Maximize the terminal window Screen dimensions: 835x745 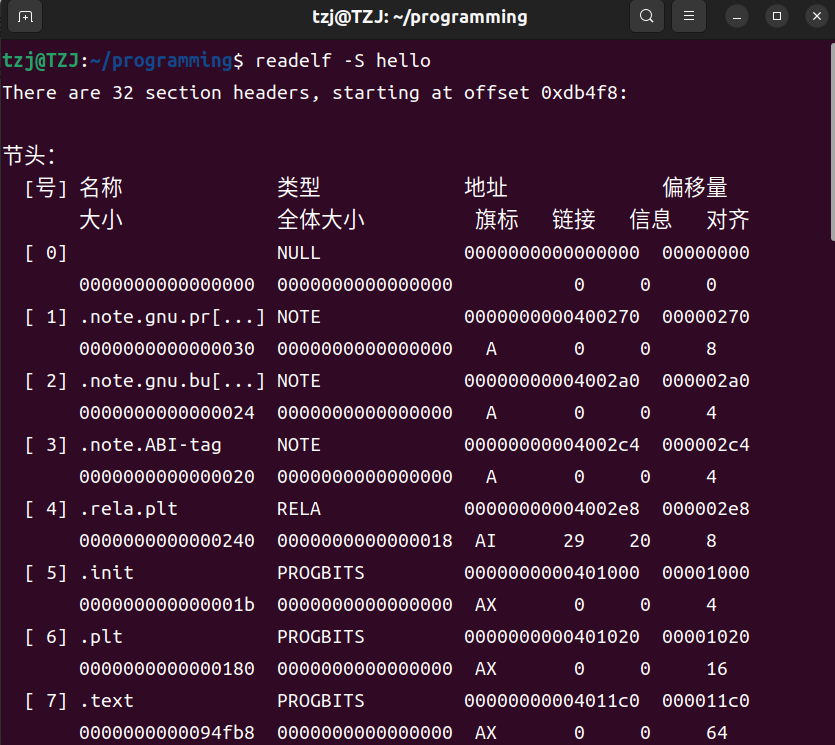[x=777, y=17]
